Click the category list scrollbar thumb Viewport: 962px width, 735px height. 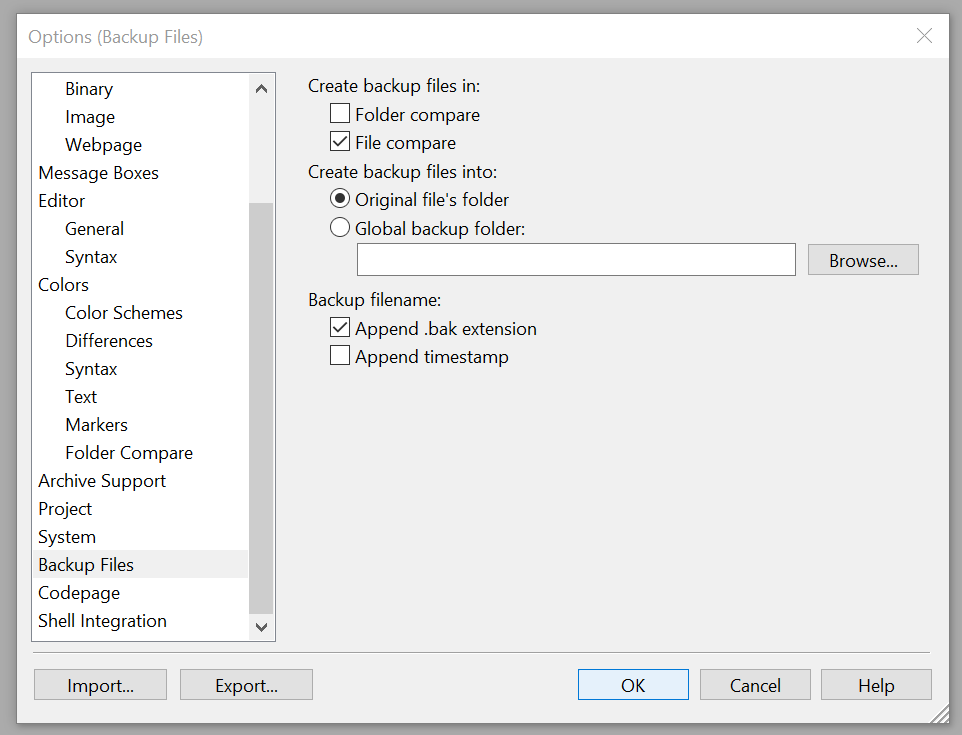261,408
